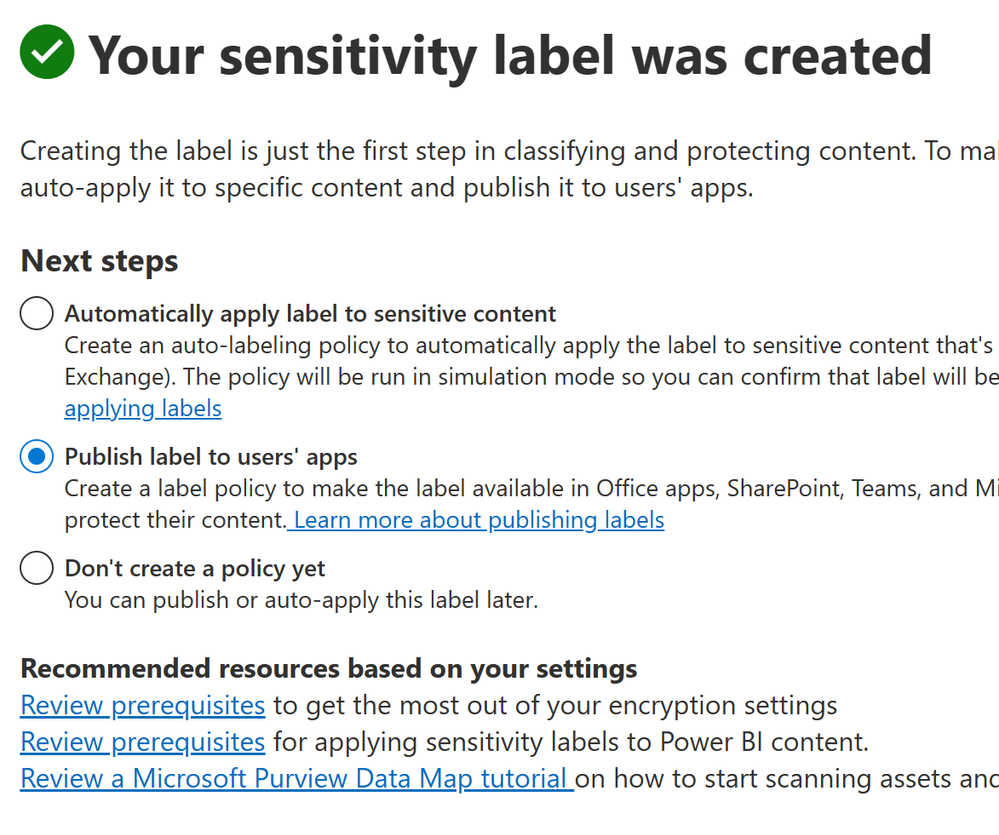The width and height of the screenshot is (999, 835).
Task: Click the Creating the label intro paragraph
Action: coord(510,169)
